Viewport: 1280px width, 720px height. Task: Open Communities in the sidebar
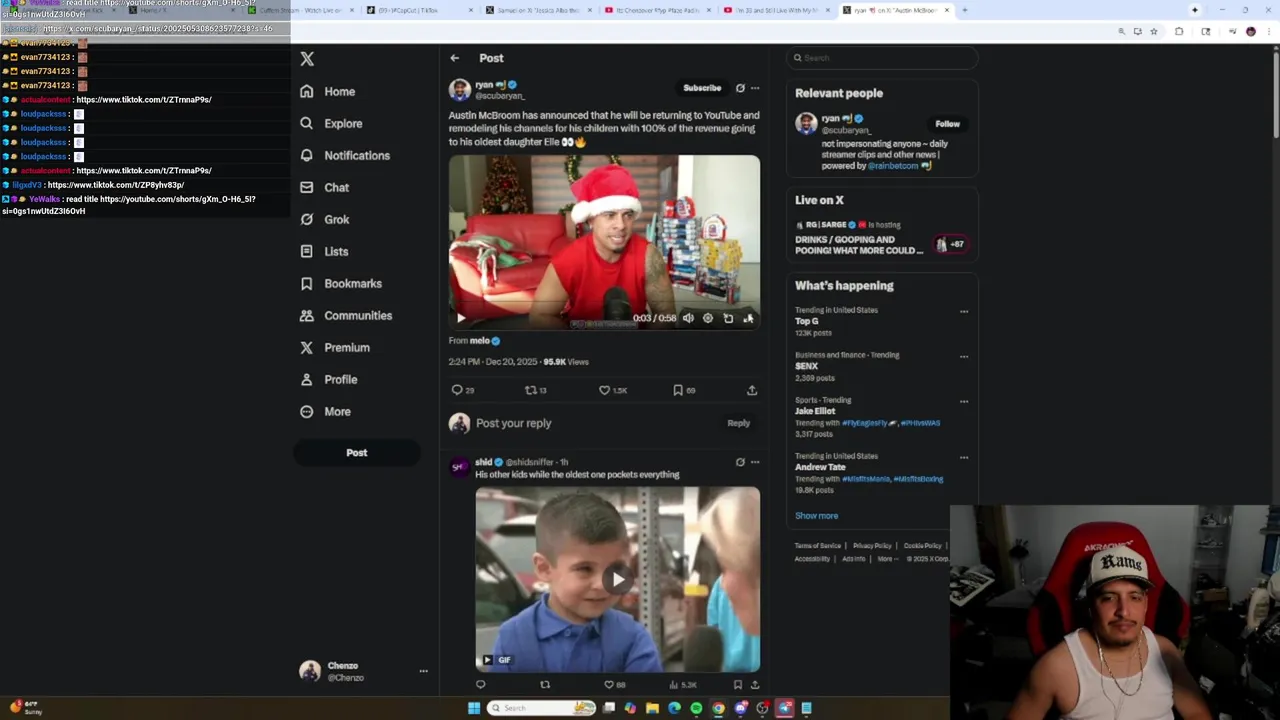point(346,315)
